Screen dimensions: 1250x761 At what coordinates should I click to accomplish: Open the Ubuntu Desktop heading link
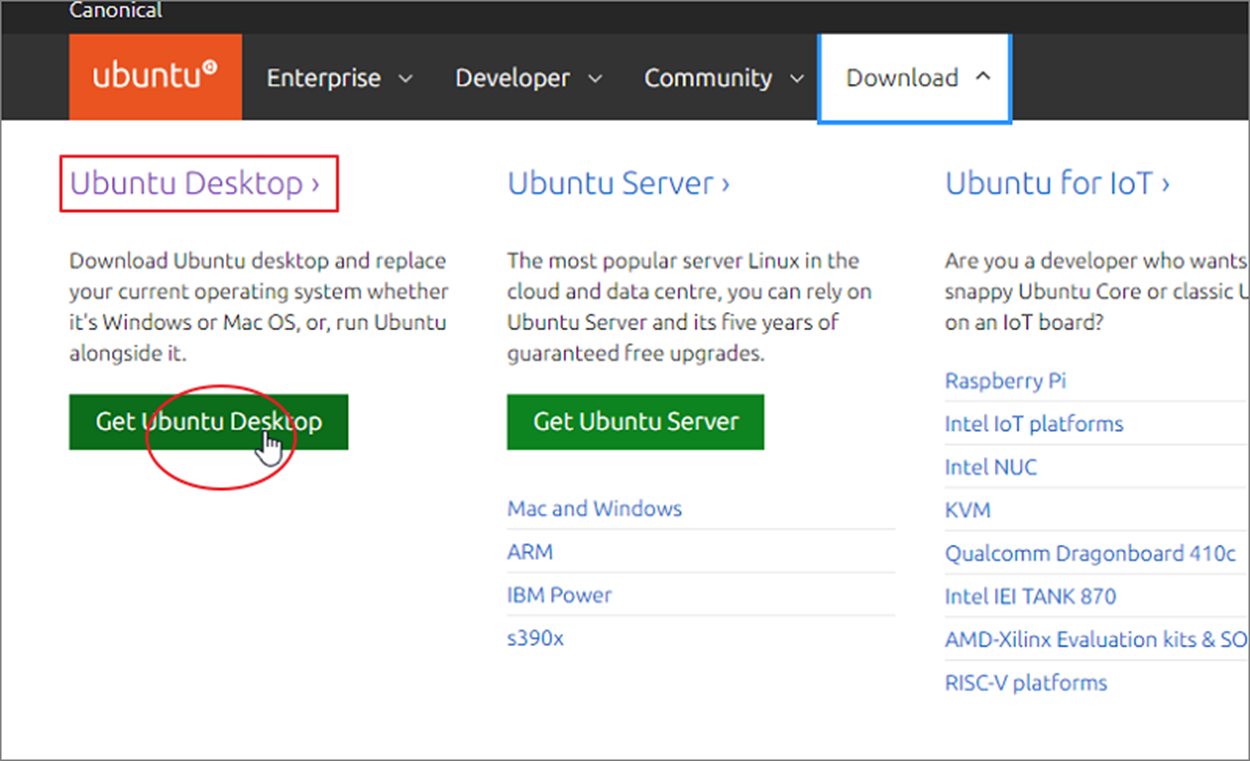196,183
